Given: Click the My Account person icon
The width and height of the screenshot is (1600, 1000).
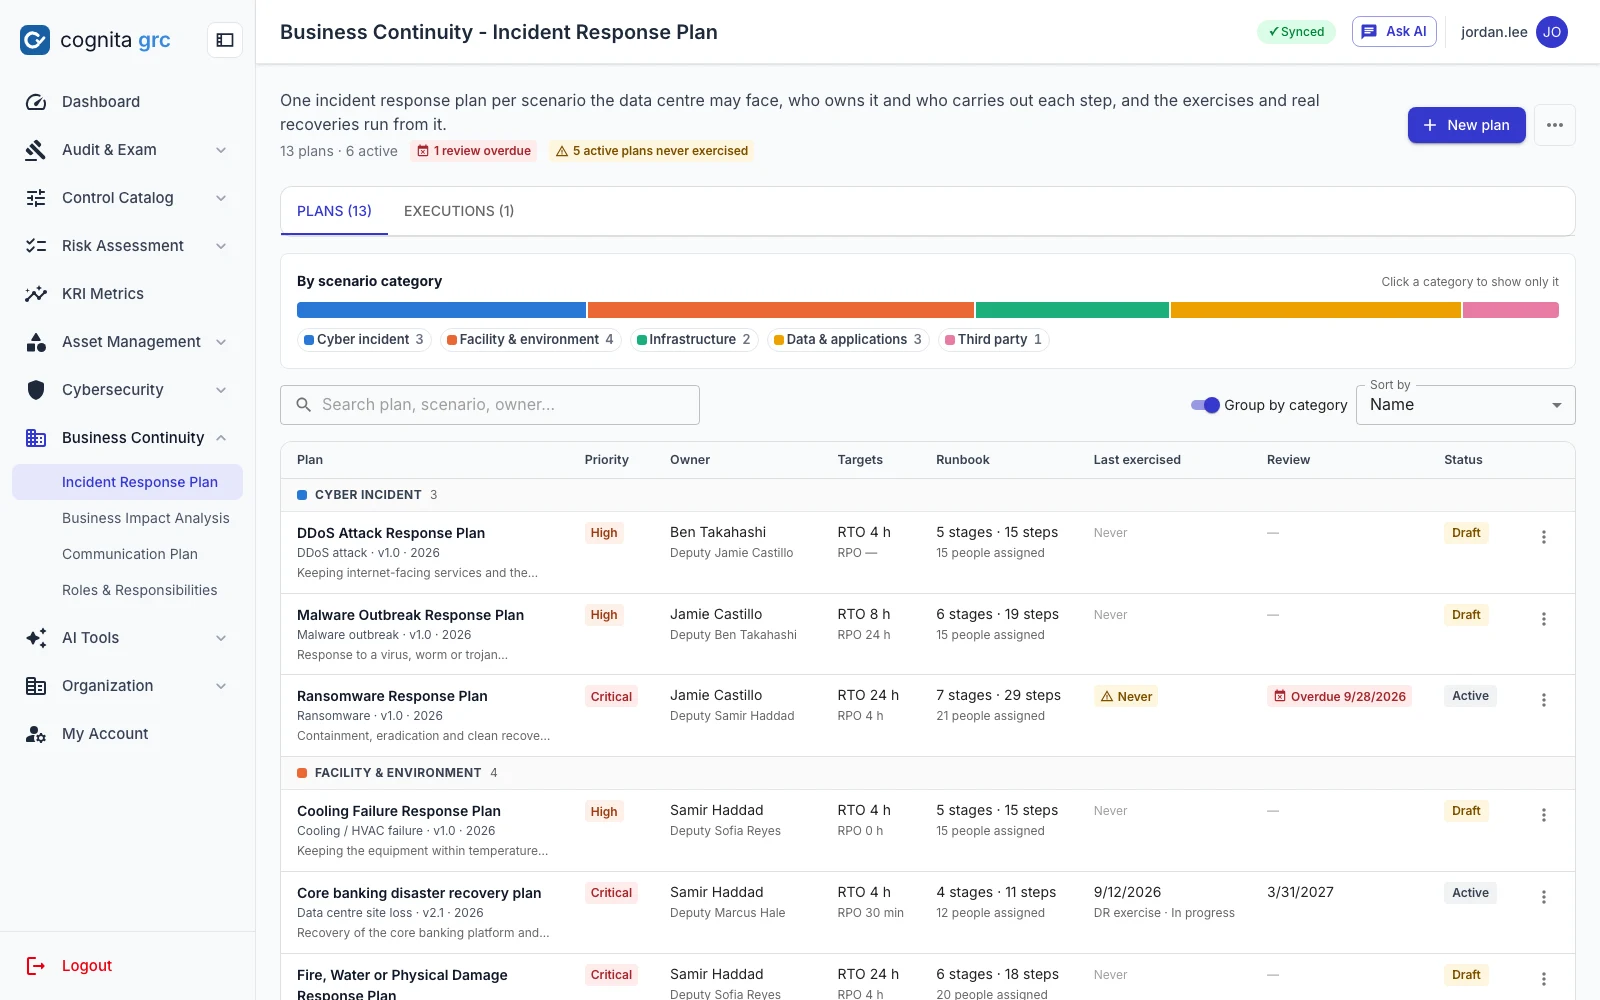Looking at the screenshot, I should [36, 734].
